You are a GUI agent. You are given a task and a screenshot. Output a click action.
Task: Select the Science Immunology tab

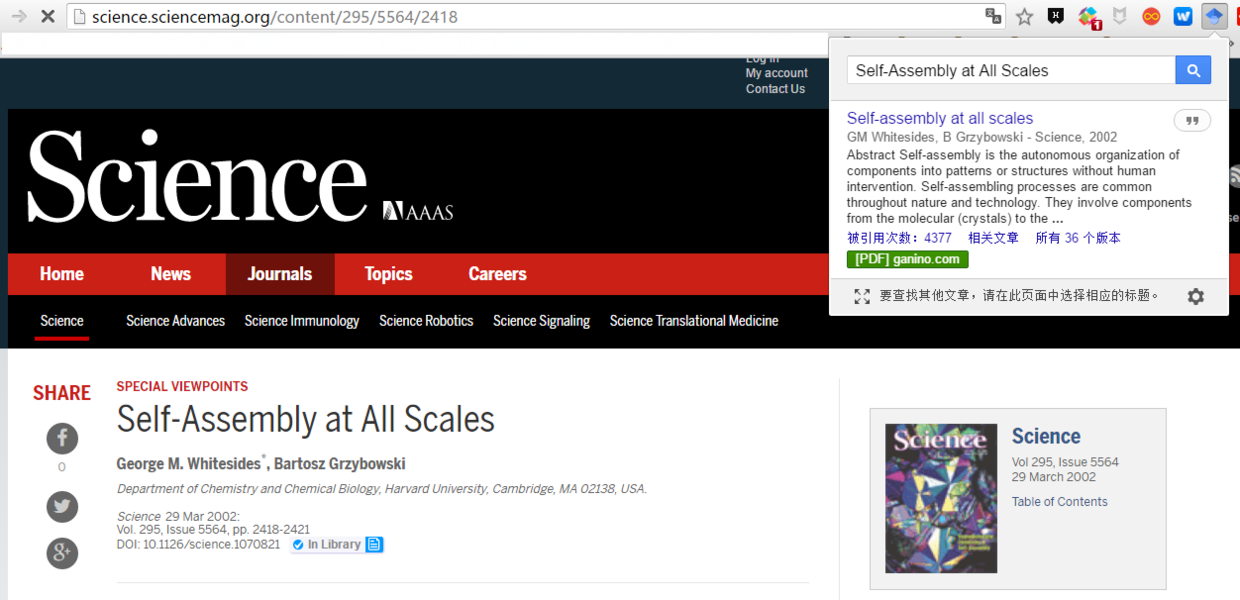click(302, 321)
